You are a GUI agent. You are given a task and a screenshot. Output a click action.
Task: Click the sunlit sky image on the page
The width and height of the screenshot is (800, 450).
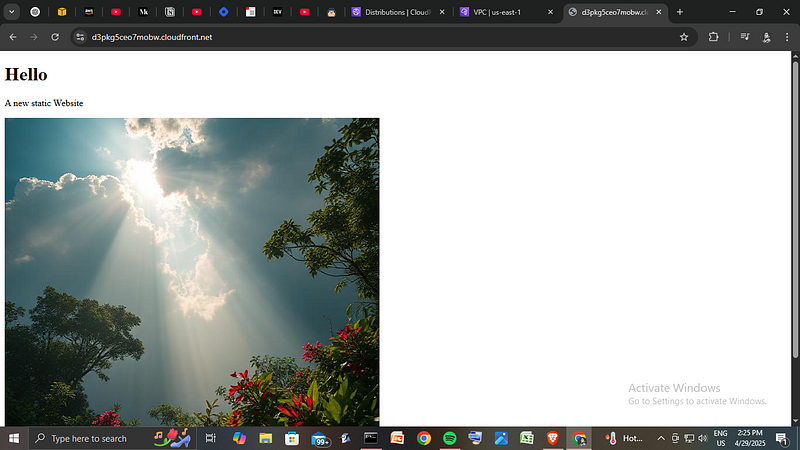pyautogui.click(x=192, y=272)
